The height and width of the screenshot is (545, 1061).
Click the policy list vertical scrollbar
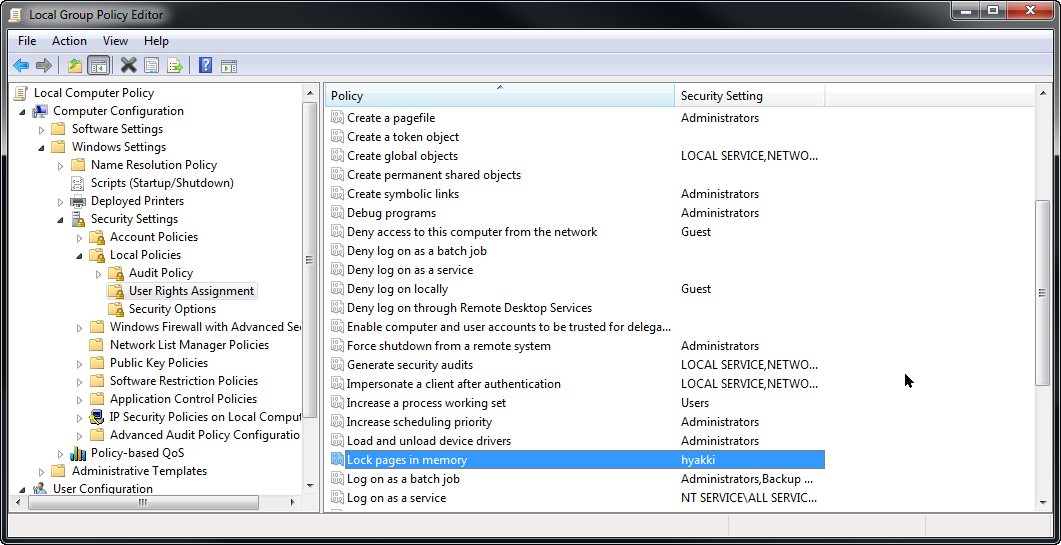point(1043,290)
